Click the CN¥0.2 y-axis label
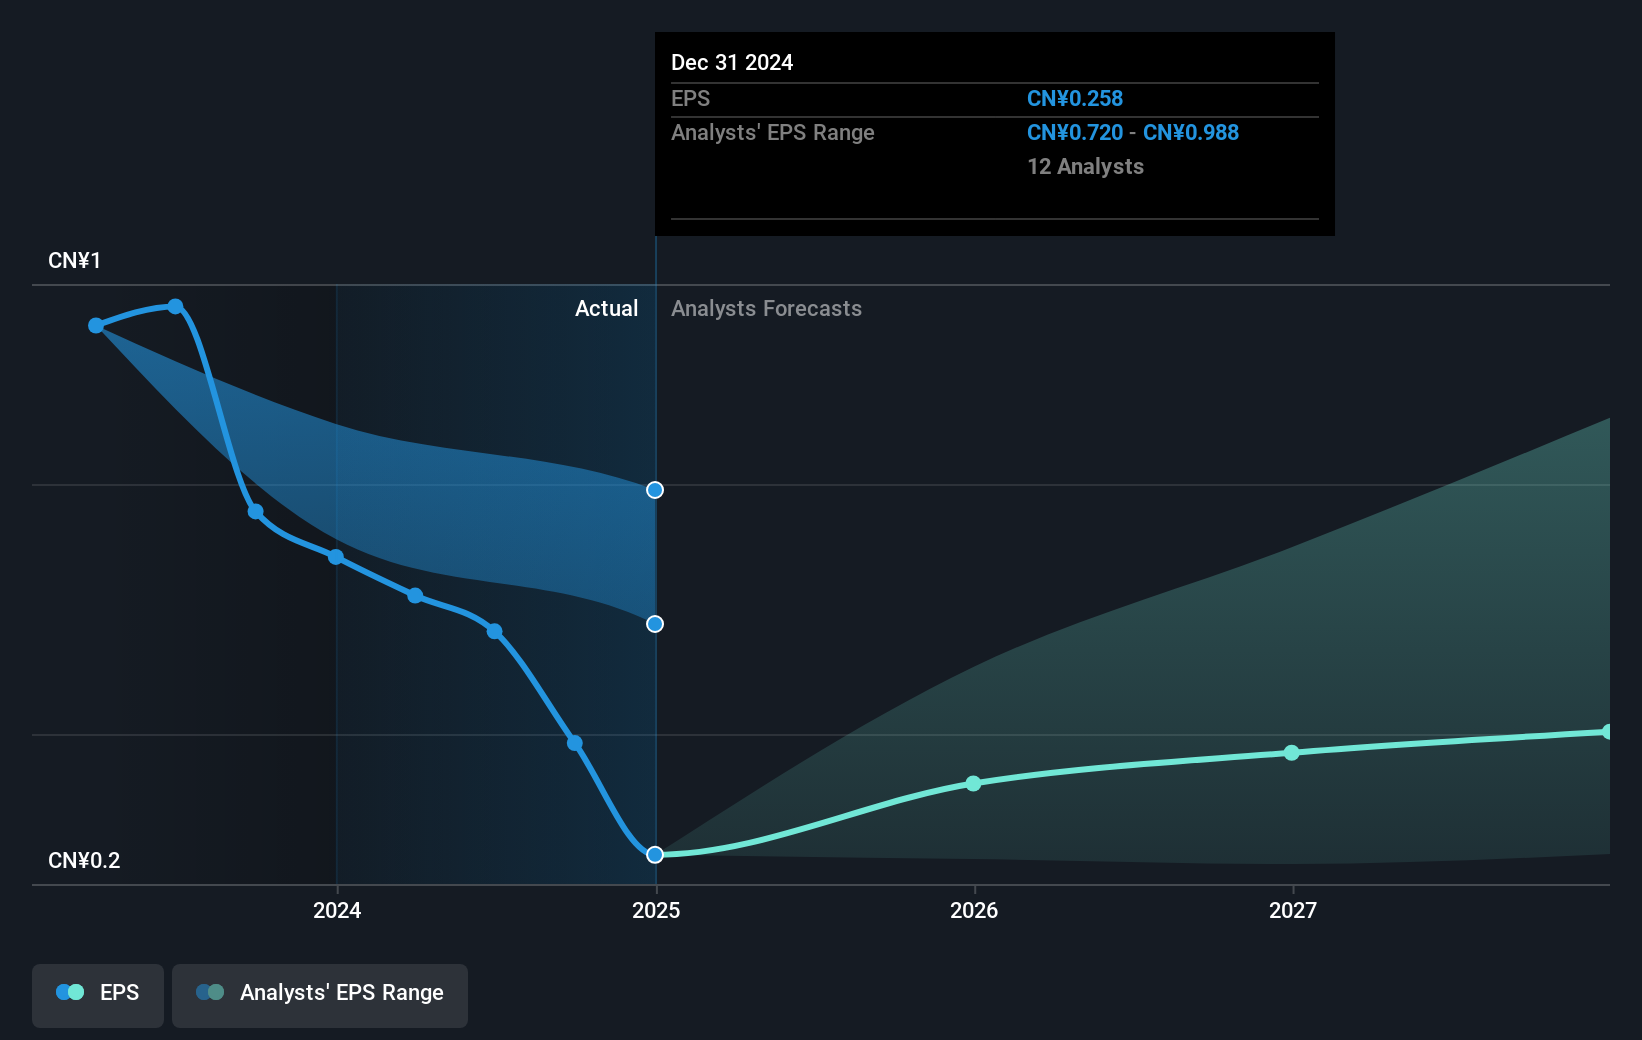Image resolution: width=1642 pixels, height=1040 pixels. tap(84, 861)
